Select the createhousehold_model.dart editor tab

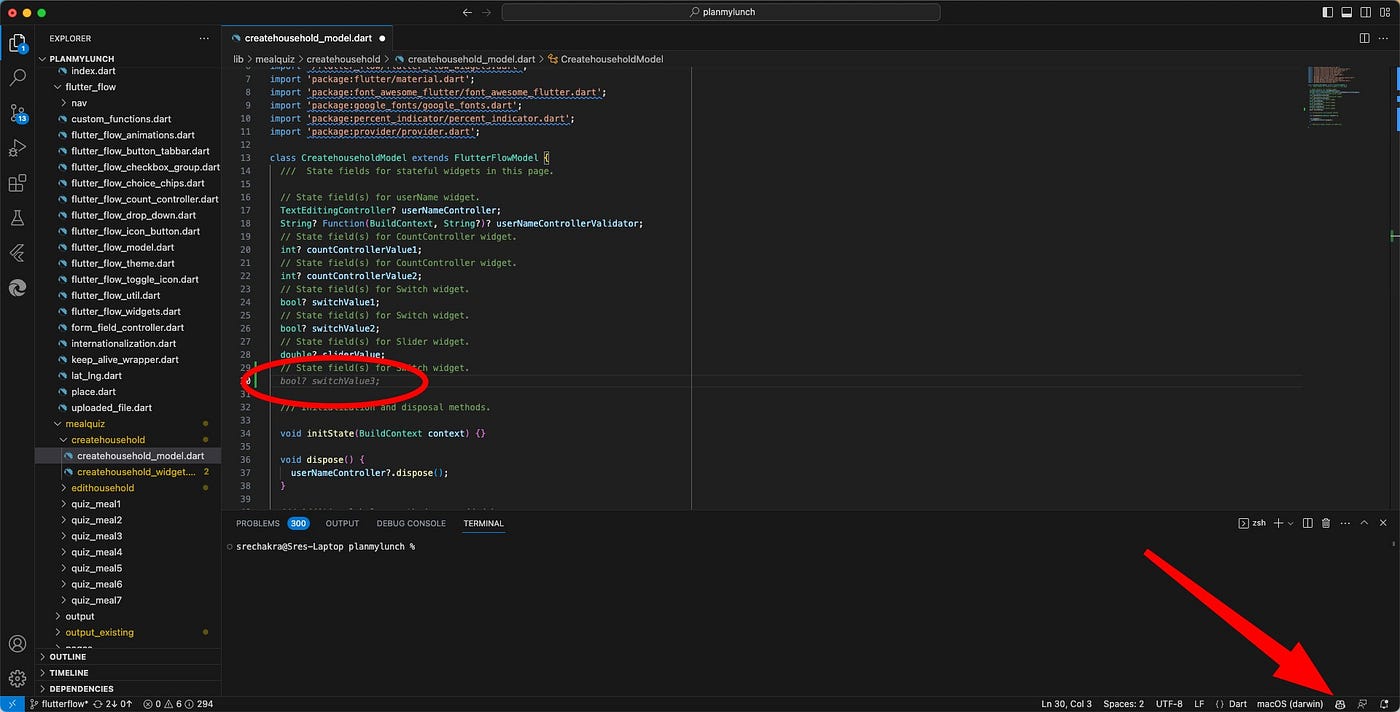coord(309,38)
